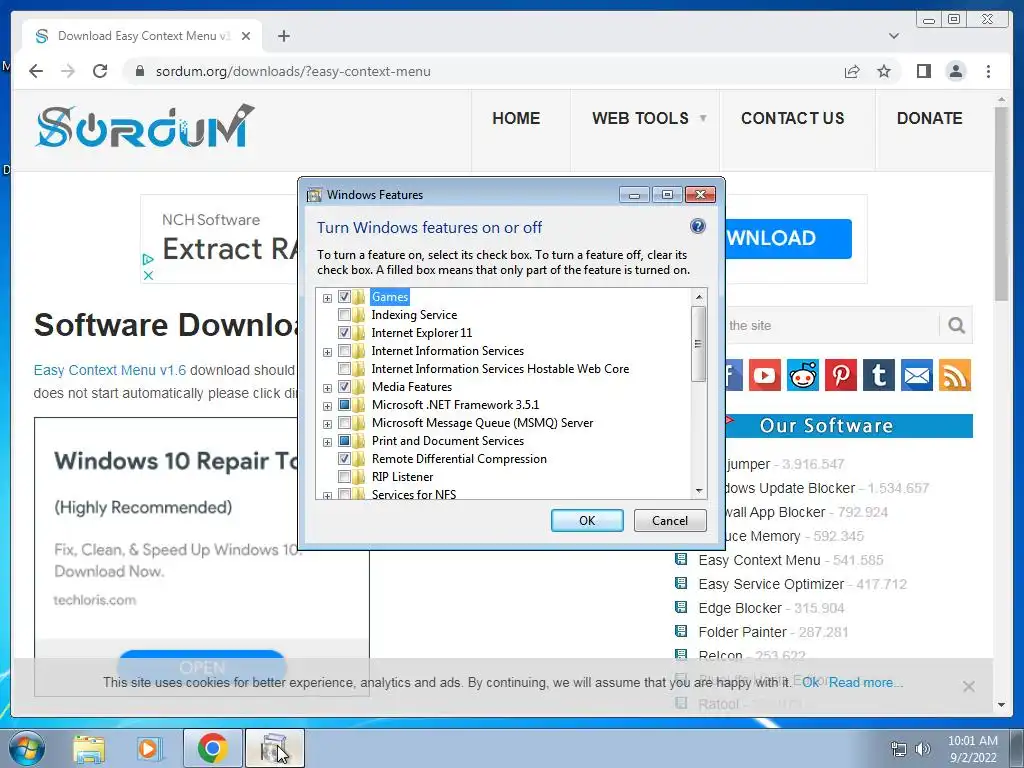Expand Microsoft .NET Framework 3.5.1 node
Viewport: 1024px width, 768px height.
[327, 406]
